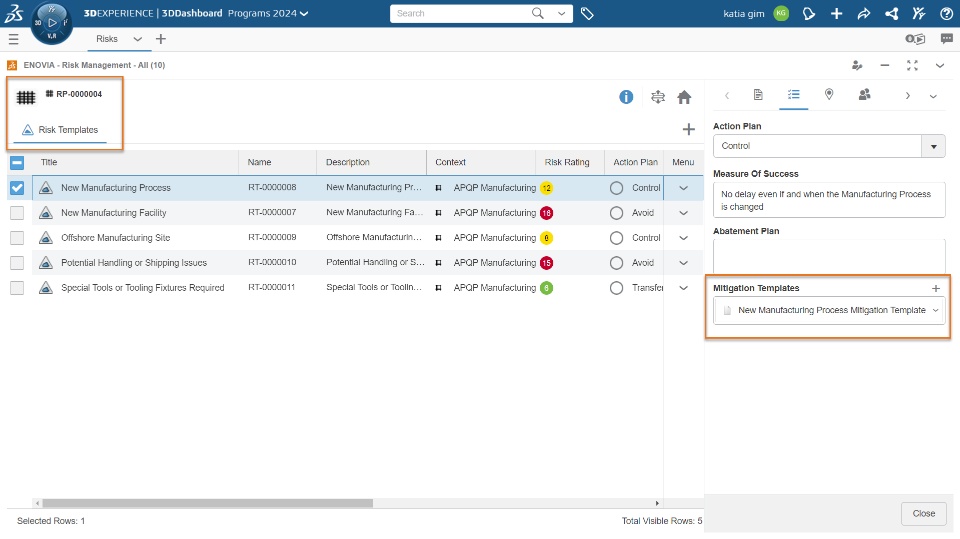The width and height of the screenshot is (960, 539).
Task: Click the horizontal scrollbar thumb
Action: coord(208,503)
